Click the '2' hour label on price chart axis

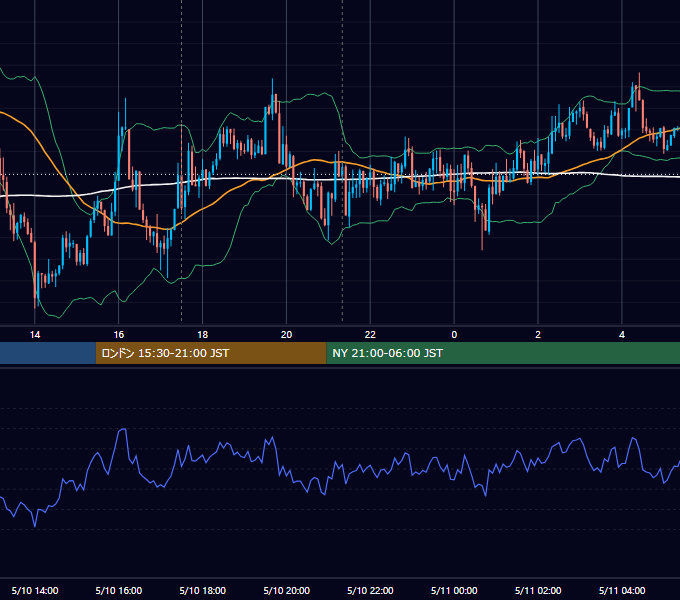(538, 335)
